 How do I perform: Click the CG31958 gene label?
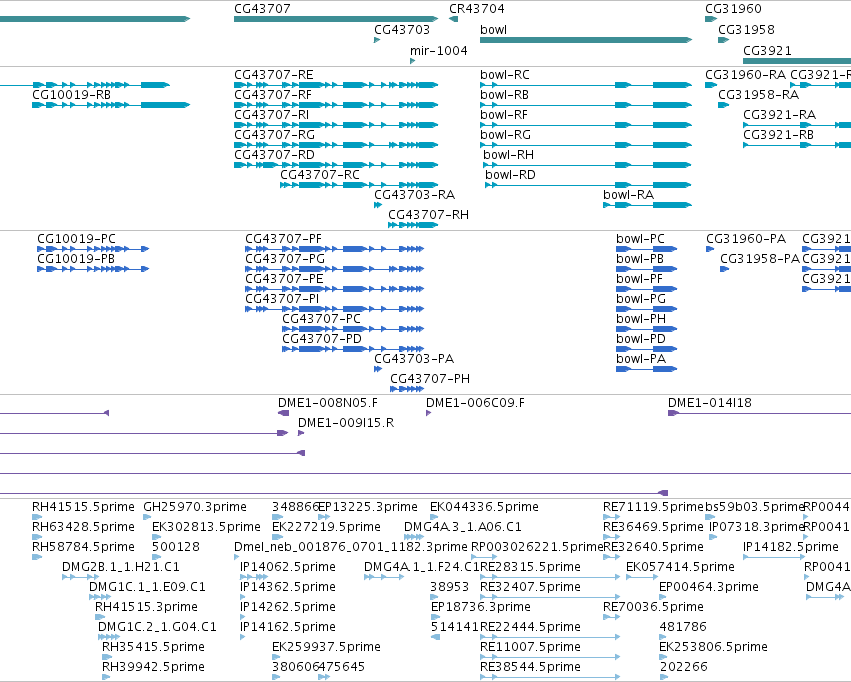click(746, 30)
